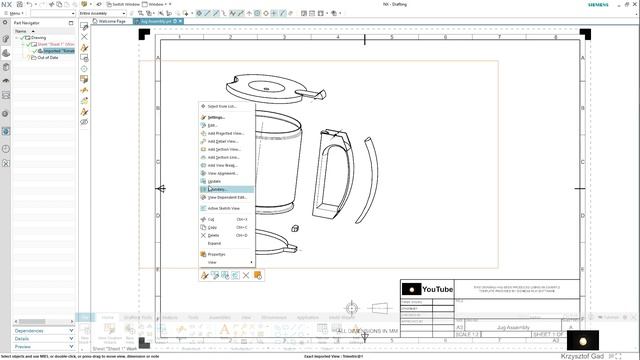This screenshot has width=640, height=360.
Task: Choose Settings... in the context menu
Action: point(227,118)
